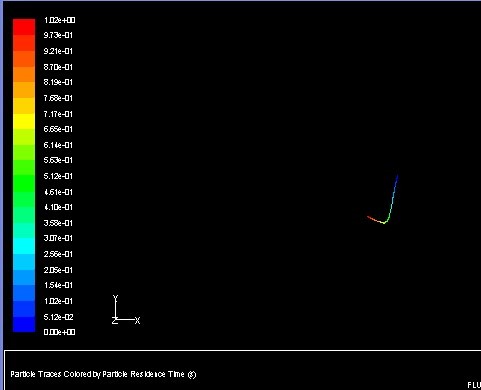Select the red-orange end of particle trace
The width and height of the screenshot is (481, 390).
point(371,218)
